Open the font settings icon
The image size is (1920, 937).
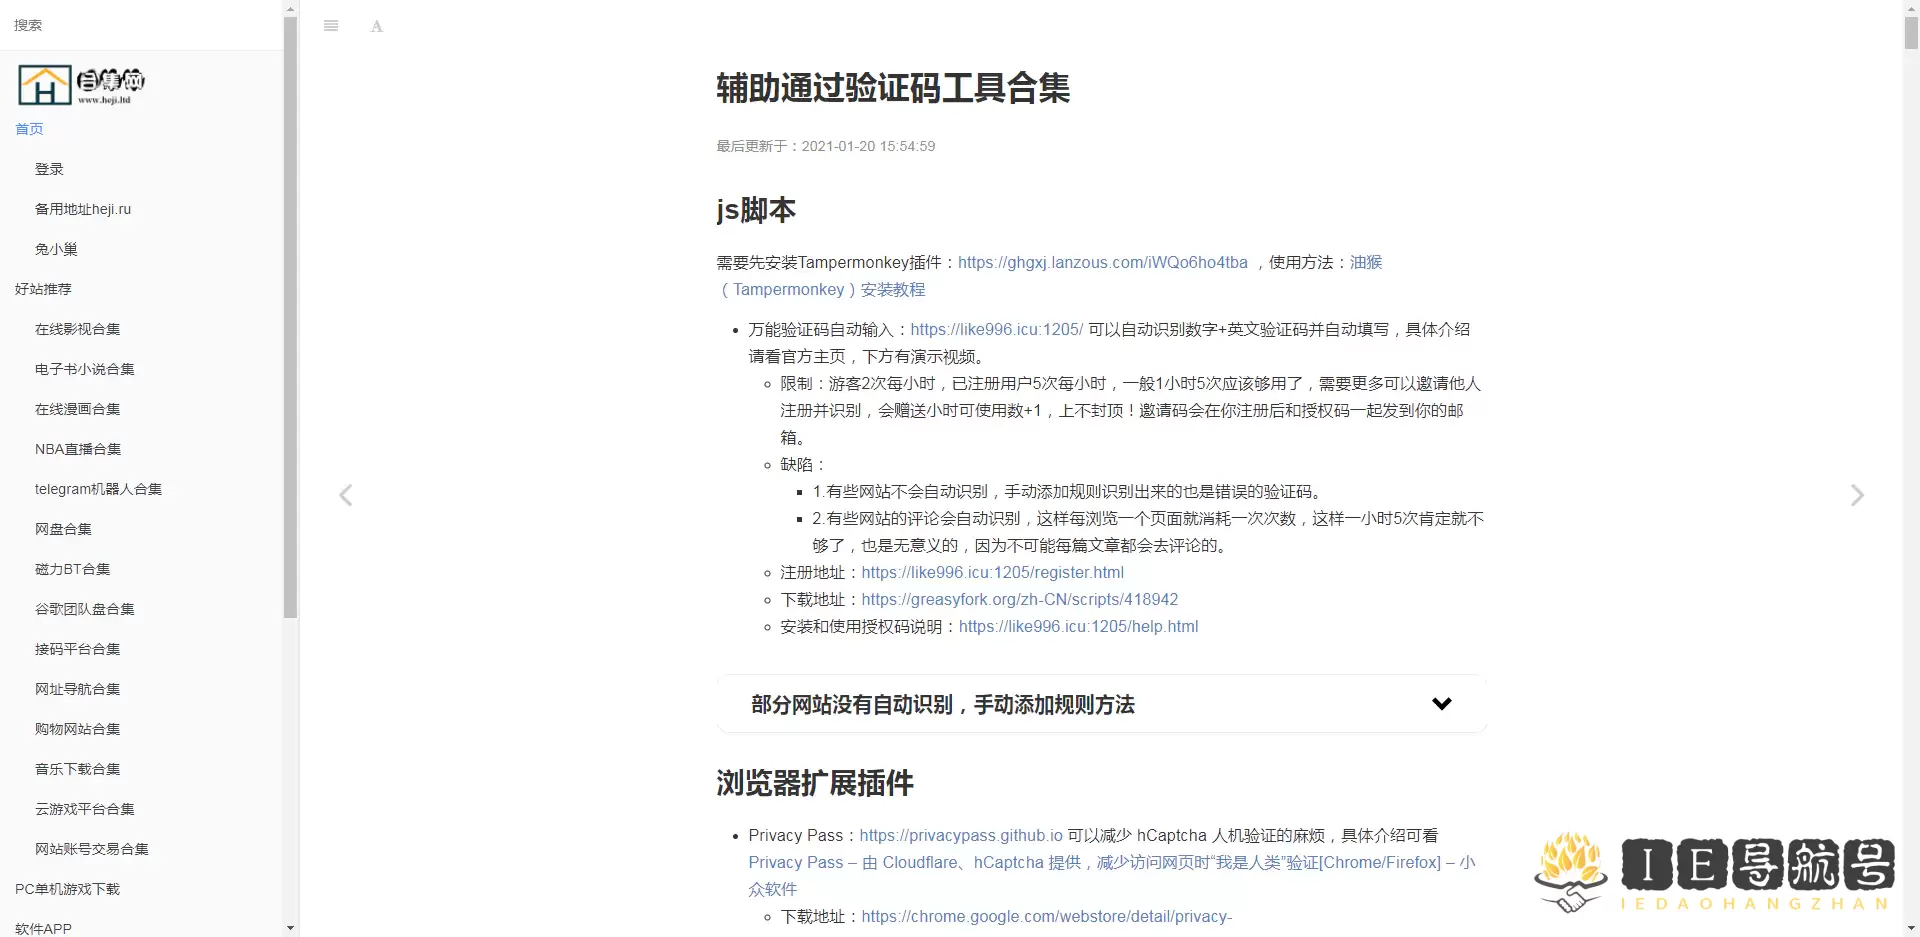pyautogui.click(x=375, y=26)
